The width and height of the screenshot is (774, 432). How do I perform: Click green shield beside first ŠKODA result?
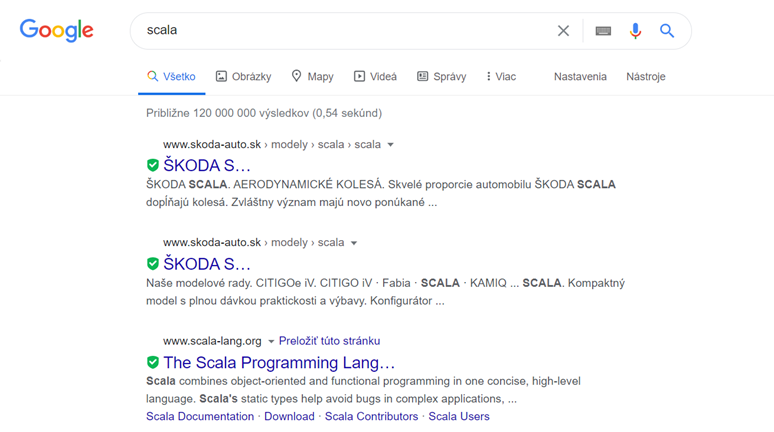click(153, 166)
